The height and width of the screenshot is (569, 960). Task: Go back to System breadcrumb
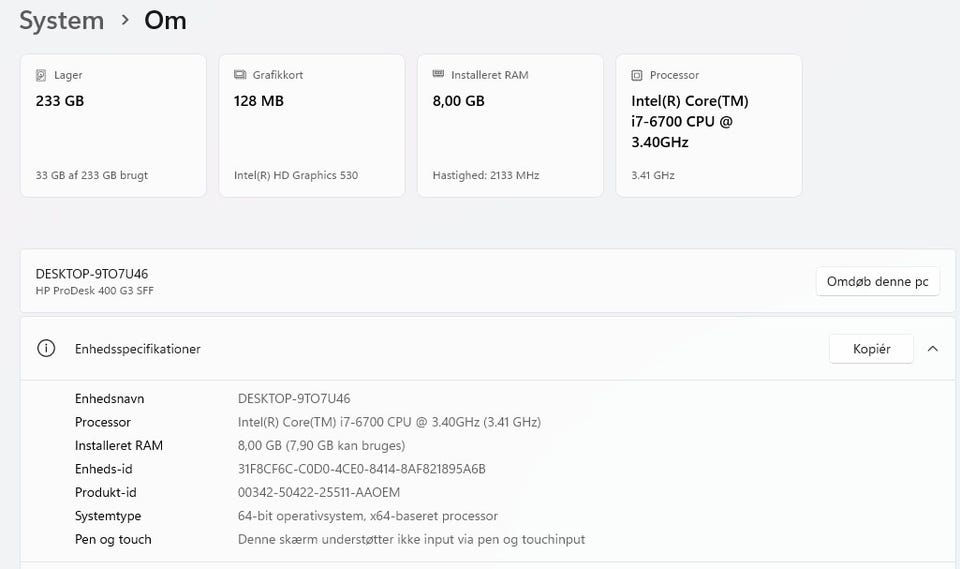coord(61,21)
